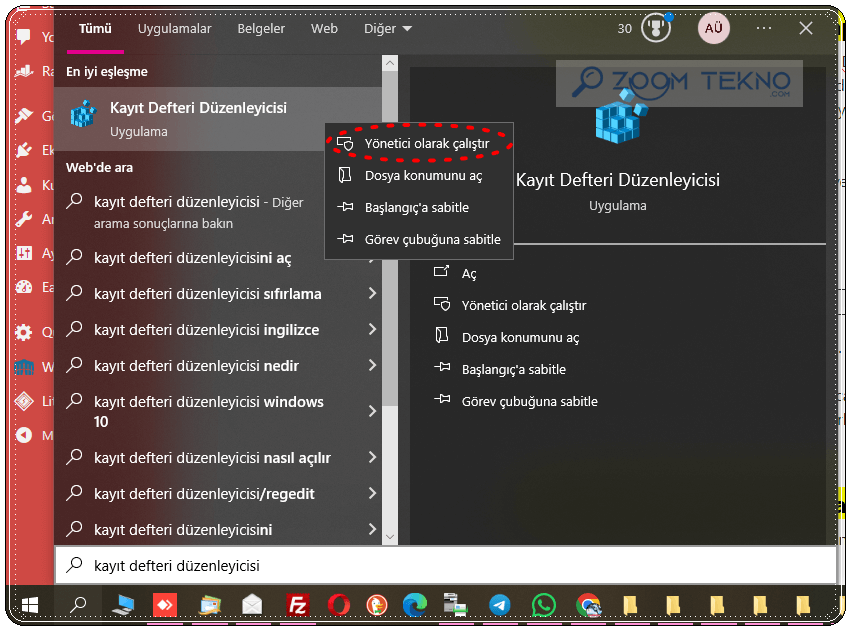Screen dimensions: 851x631
Task: Click Dosya konumunu aç in right pane
Action: 507,337
